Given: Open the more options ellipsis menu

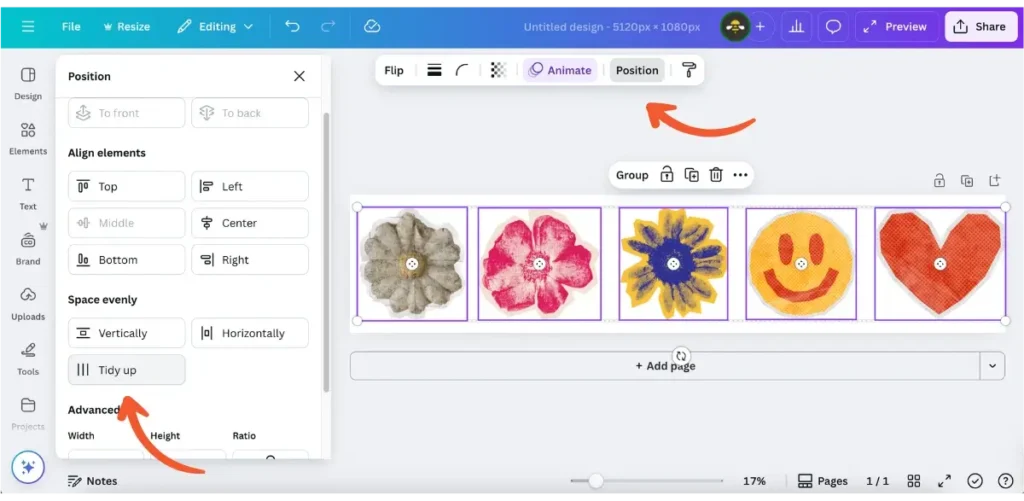Looking at the screenshot, I should pyautogui.click(x=740, y=175).
